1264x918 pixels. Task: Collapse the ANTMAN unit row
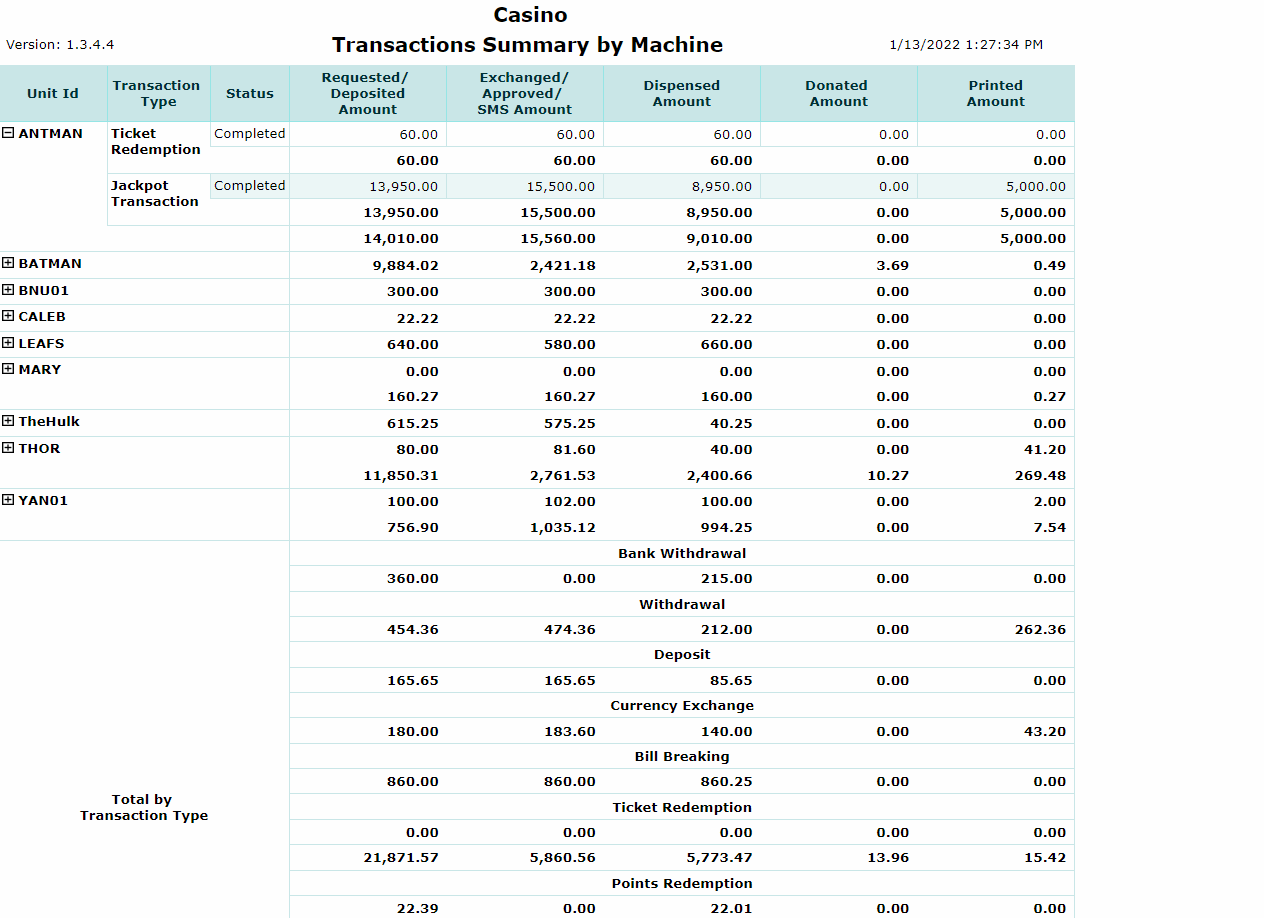(9, 132)
